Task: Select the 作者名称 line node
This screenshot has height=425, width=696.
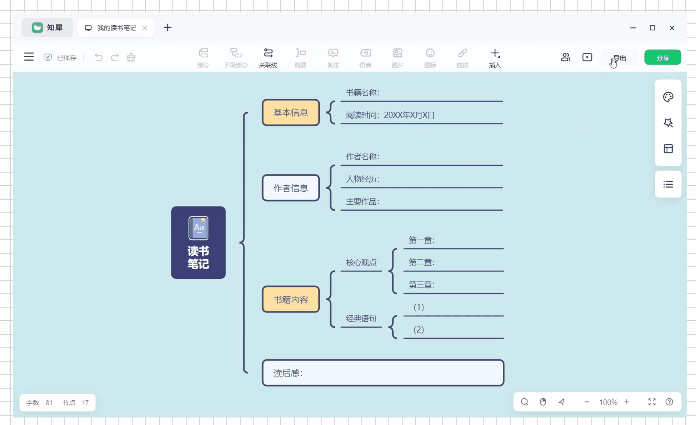Action: pyautogui.click(x=422, y=157)
